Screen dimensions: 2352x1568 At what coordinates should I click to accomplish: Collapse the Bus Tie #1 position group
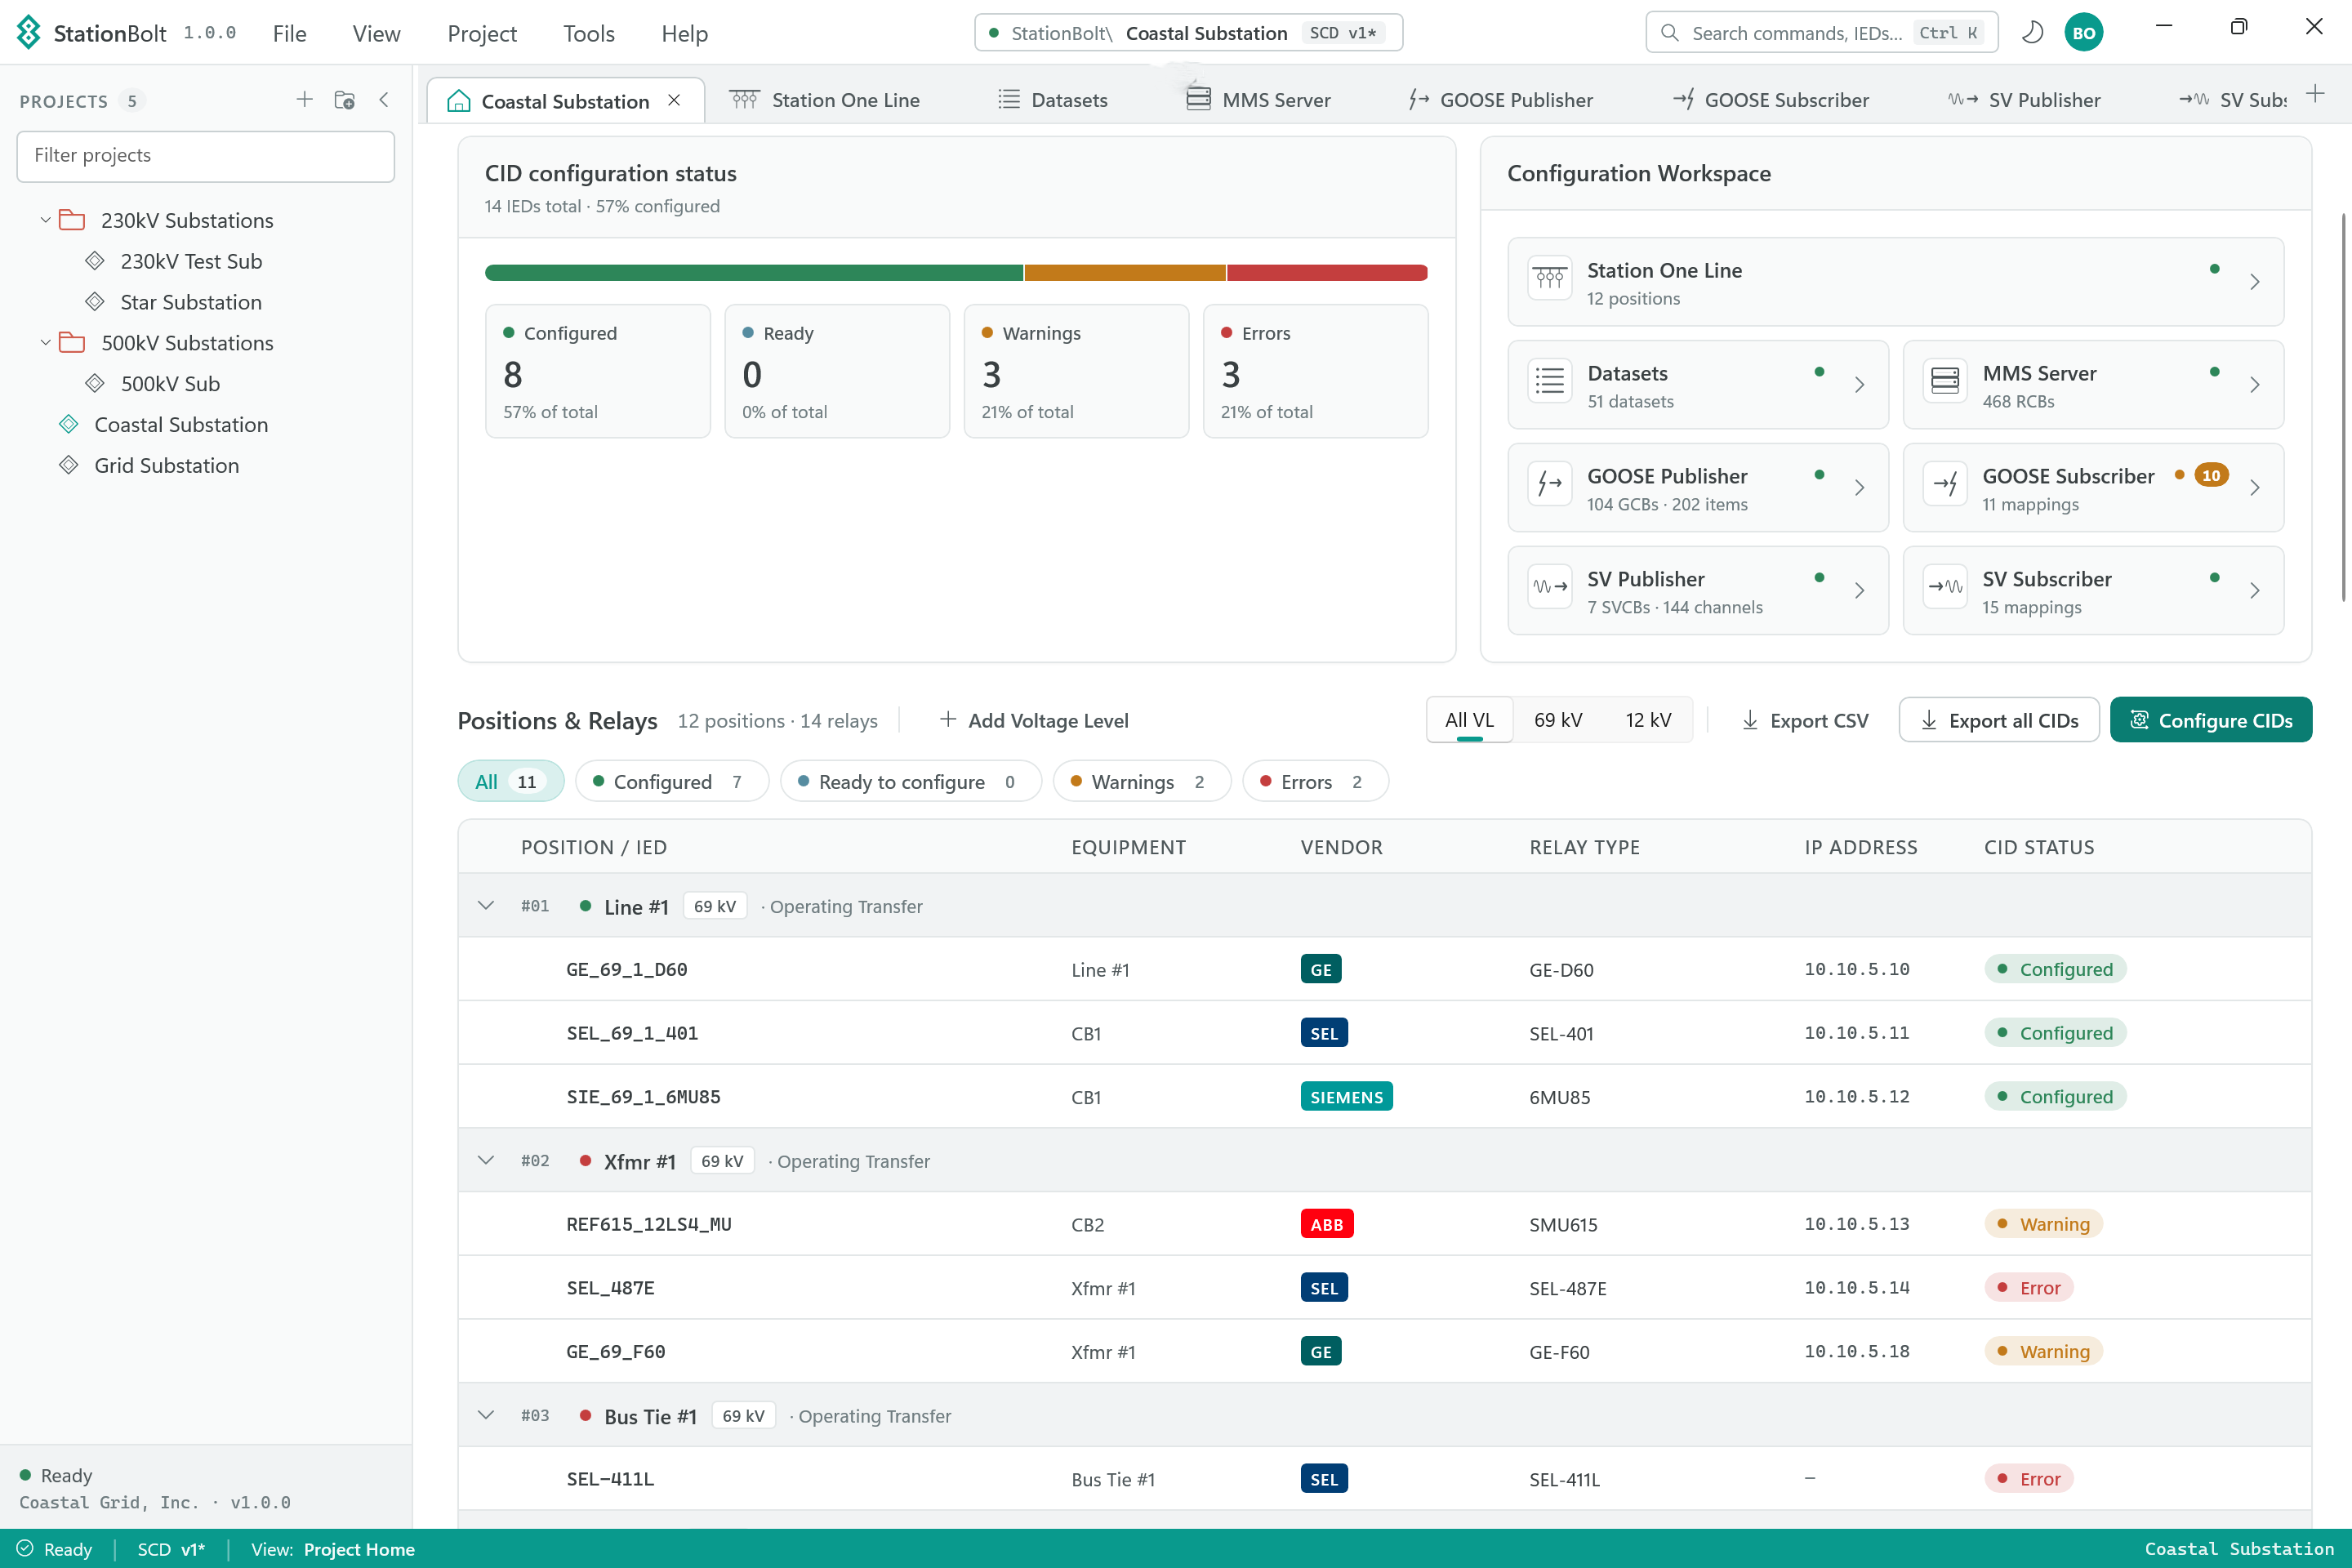point(486,1415)
